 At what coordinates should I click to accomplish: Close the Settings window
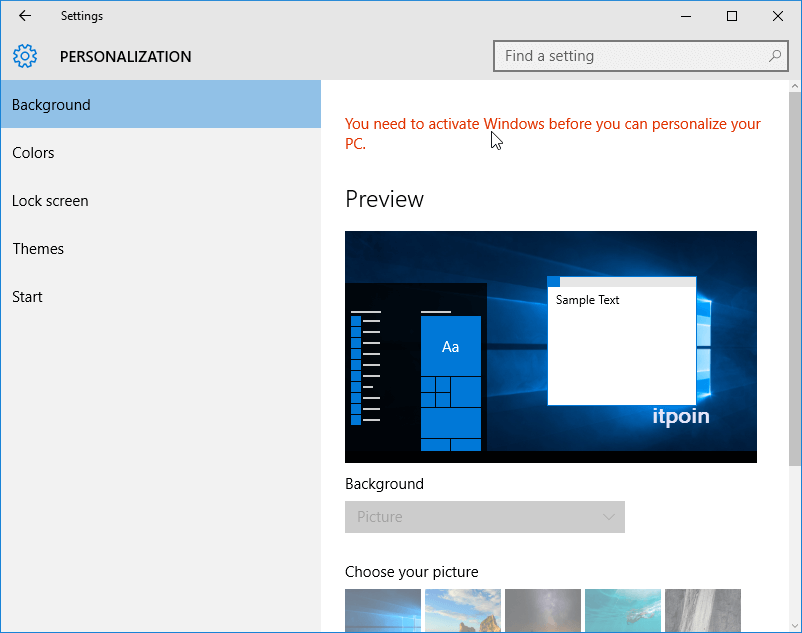(778, 16)
